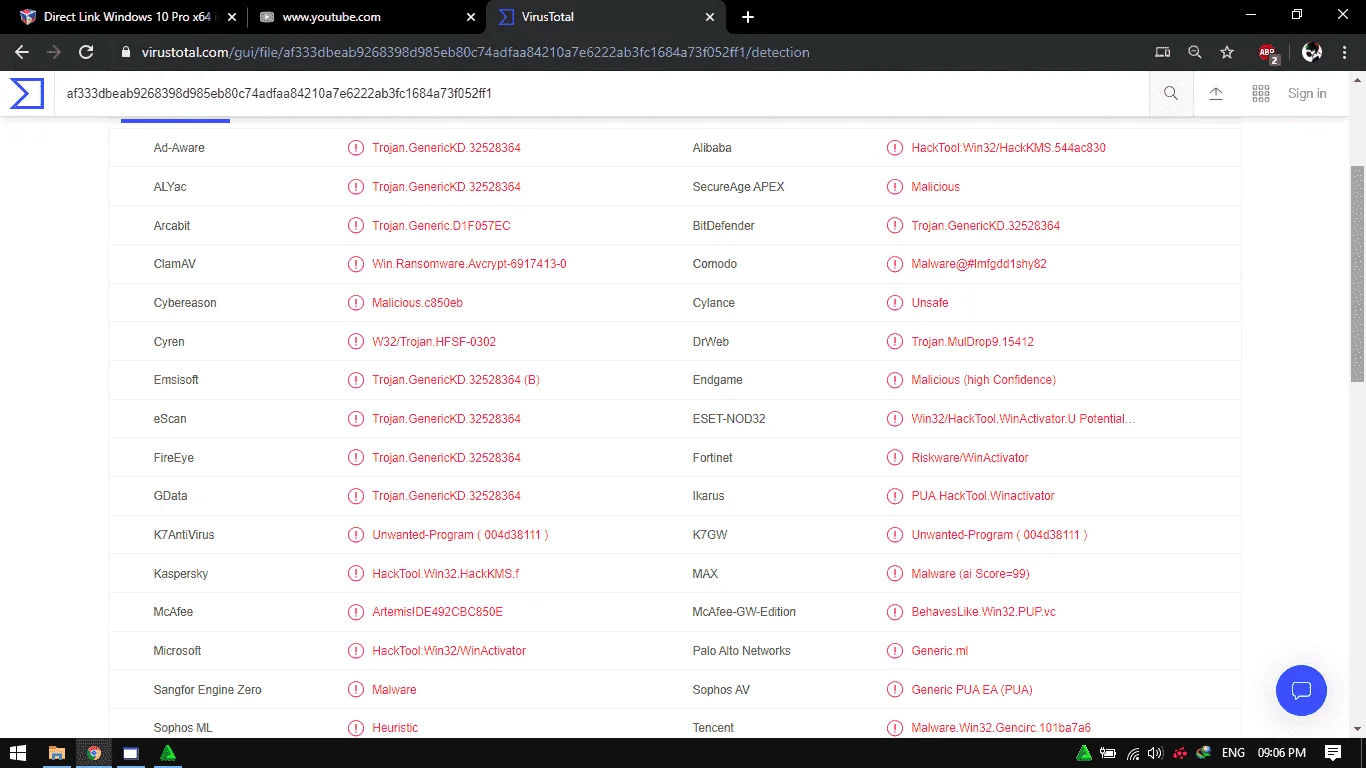Screen dimensions: 1366x768
Task: Click the 09:06 PM taskbar clock
Action: click(x=1282, y=753)
